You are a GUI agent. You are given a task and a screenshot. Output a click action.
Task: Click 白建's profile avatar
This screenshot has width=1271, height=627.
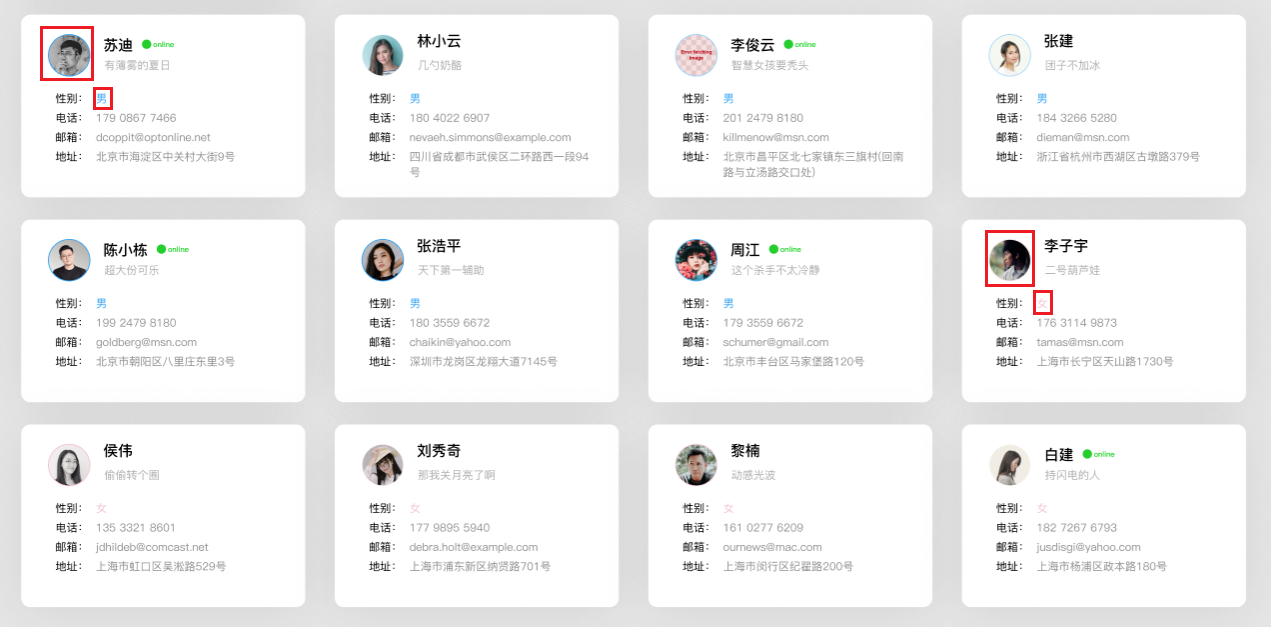coord(1009,465)
